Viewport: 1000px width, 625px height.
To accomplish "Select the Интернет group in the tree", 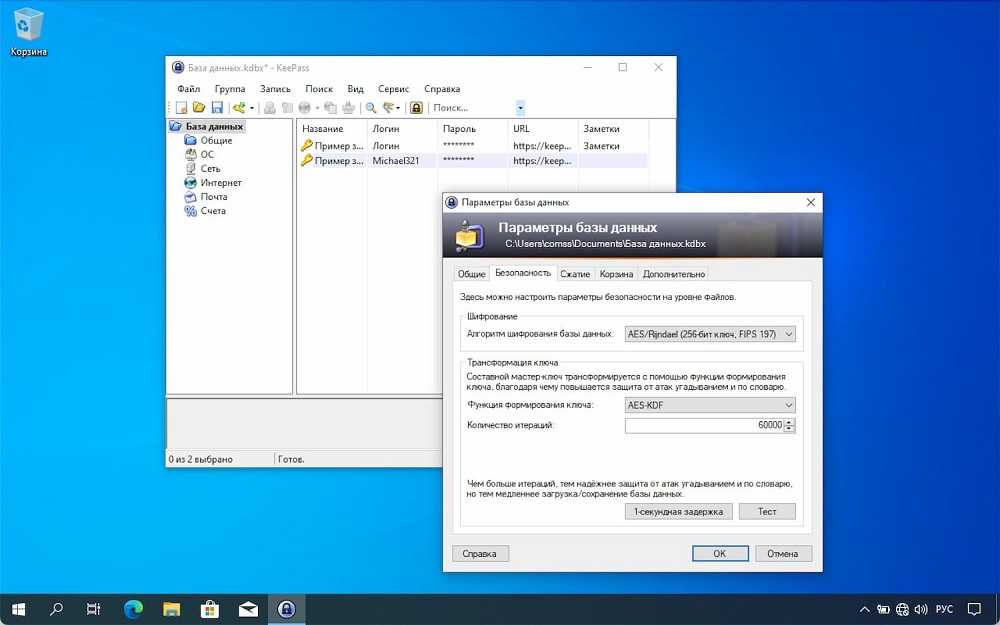I will [x=220, y=183].
